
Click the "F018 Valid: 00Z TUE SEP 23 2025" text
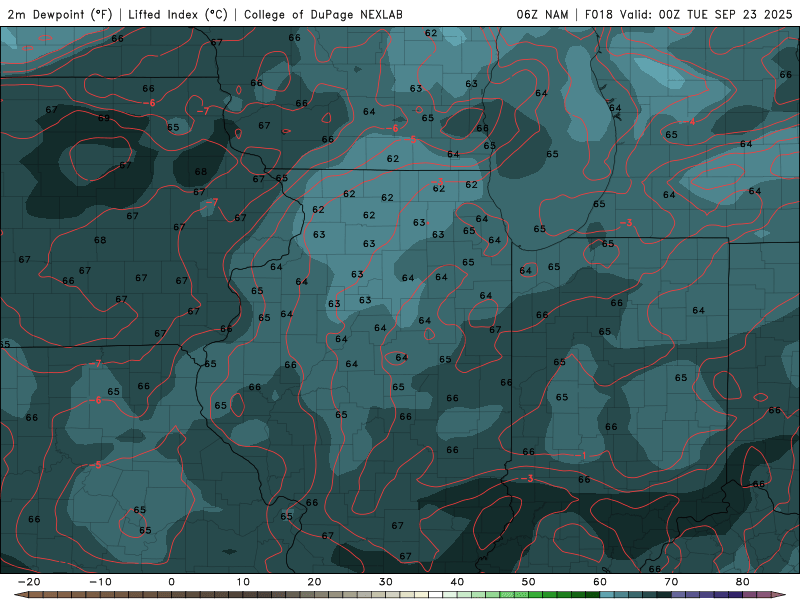pos(688,14)
